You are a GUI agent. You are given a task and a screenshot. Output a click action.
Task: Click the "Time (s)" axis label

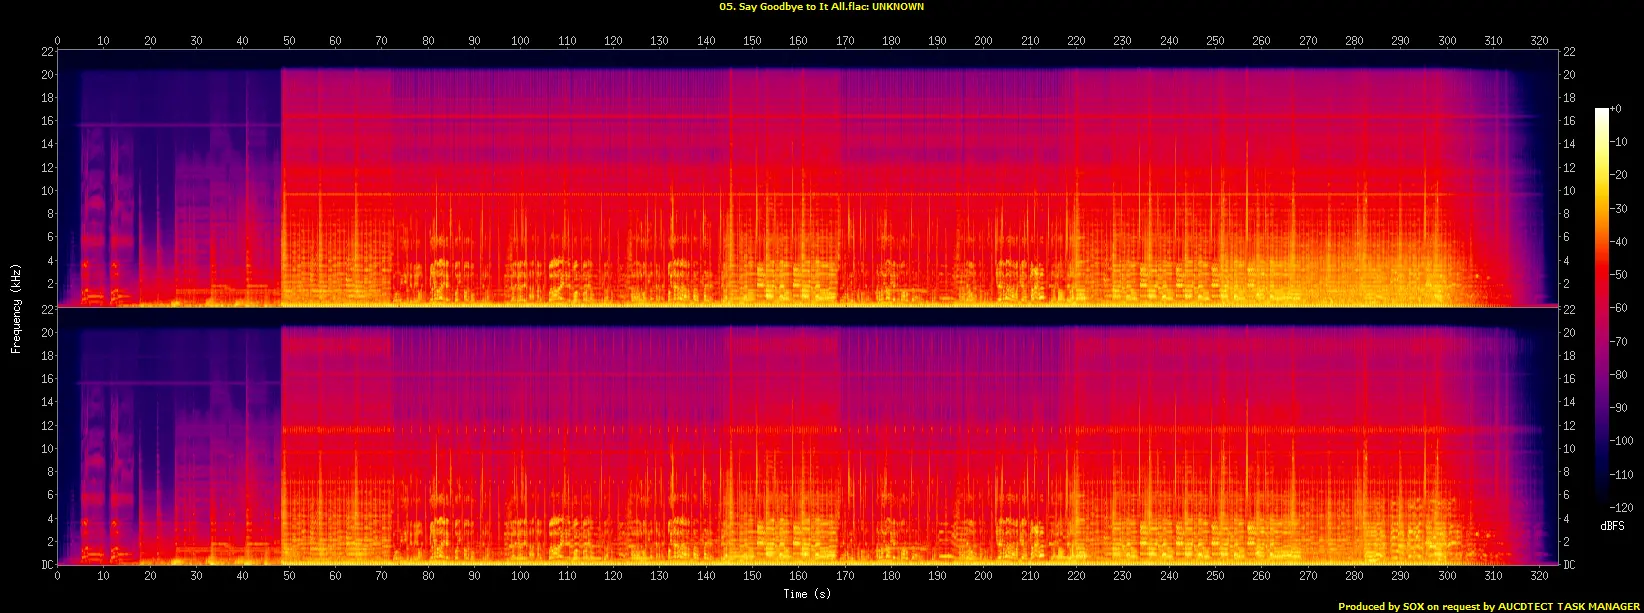click(807, 594)
